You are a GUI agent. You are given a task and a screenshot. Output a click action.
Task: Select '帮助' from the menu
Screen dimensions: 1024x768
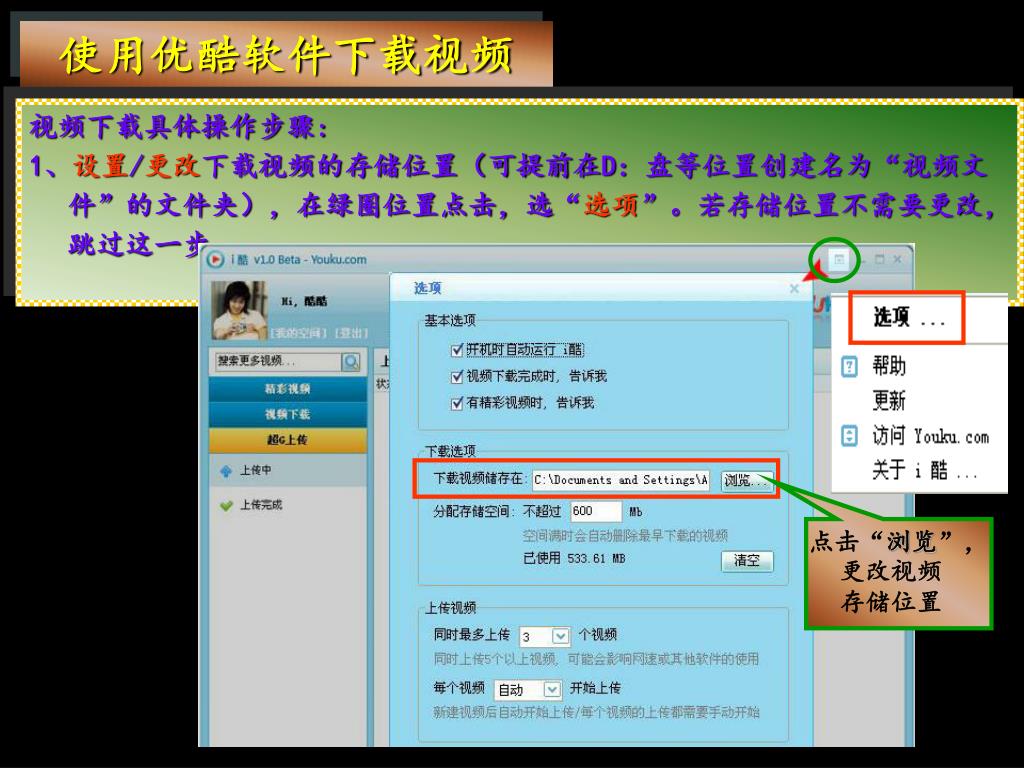[x=889, y=366]
